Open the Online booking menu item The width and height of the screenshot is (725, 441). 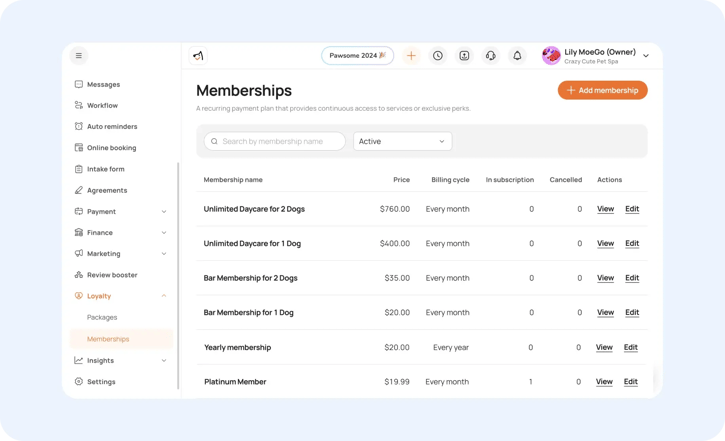coord(111,148)
